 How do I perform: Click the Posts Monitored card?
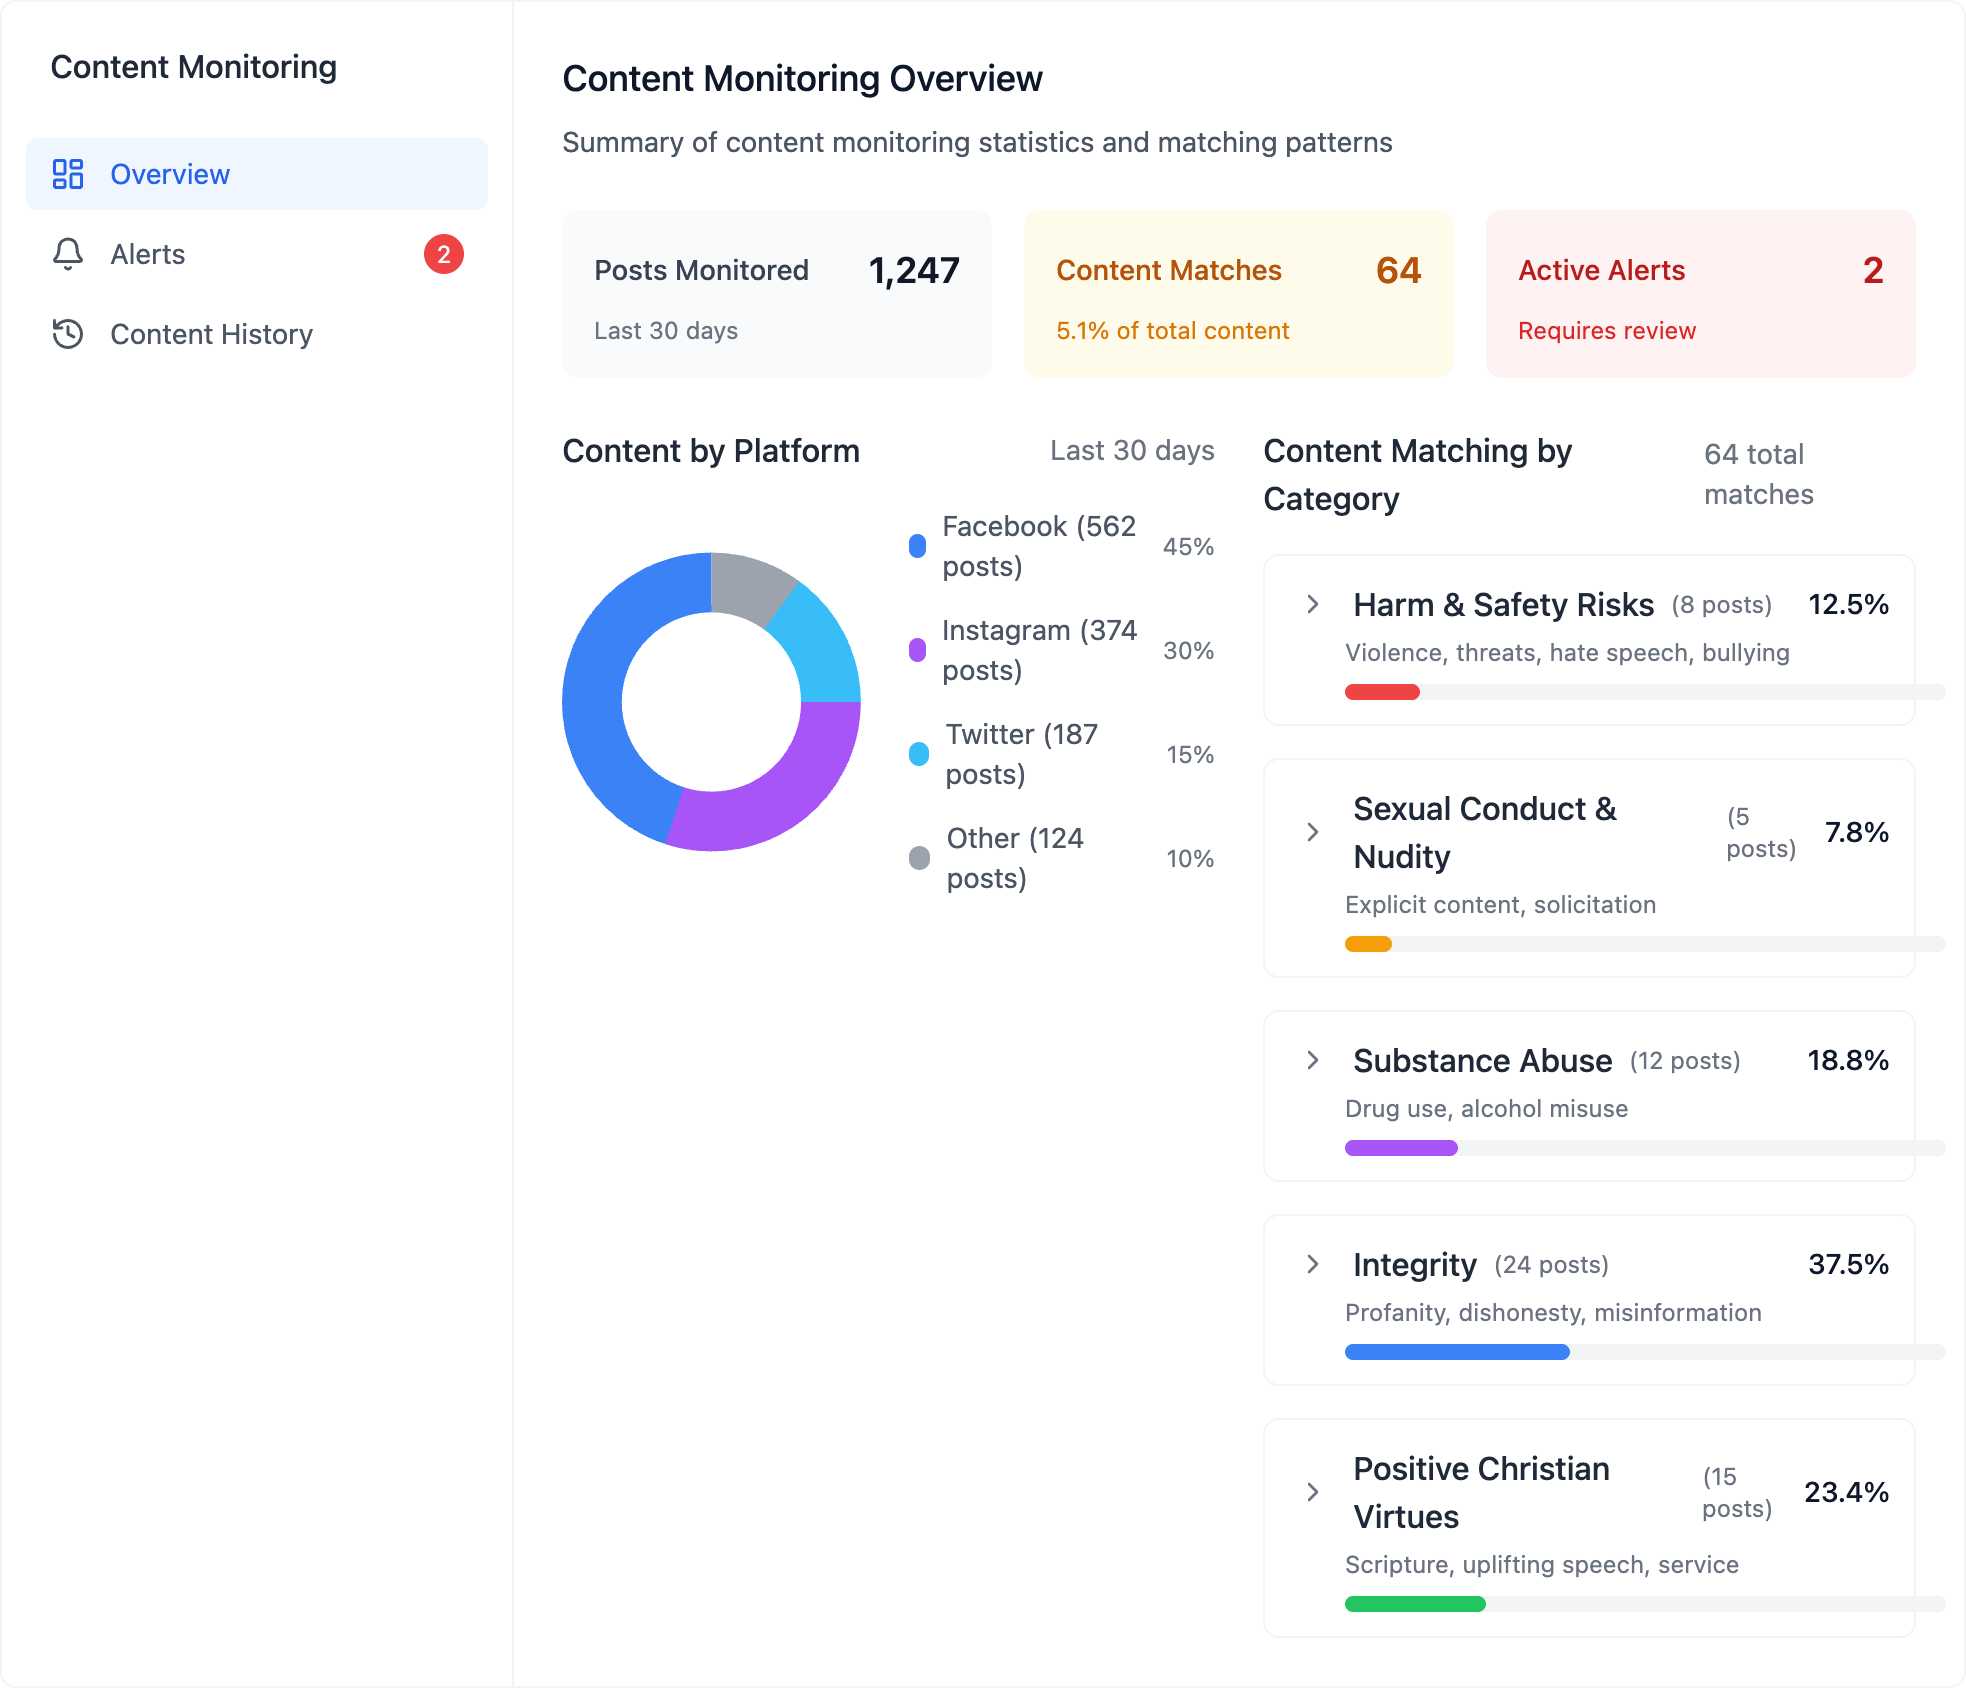777,294
